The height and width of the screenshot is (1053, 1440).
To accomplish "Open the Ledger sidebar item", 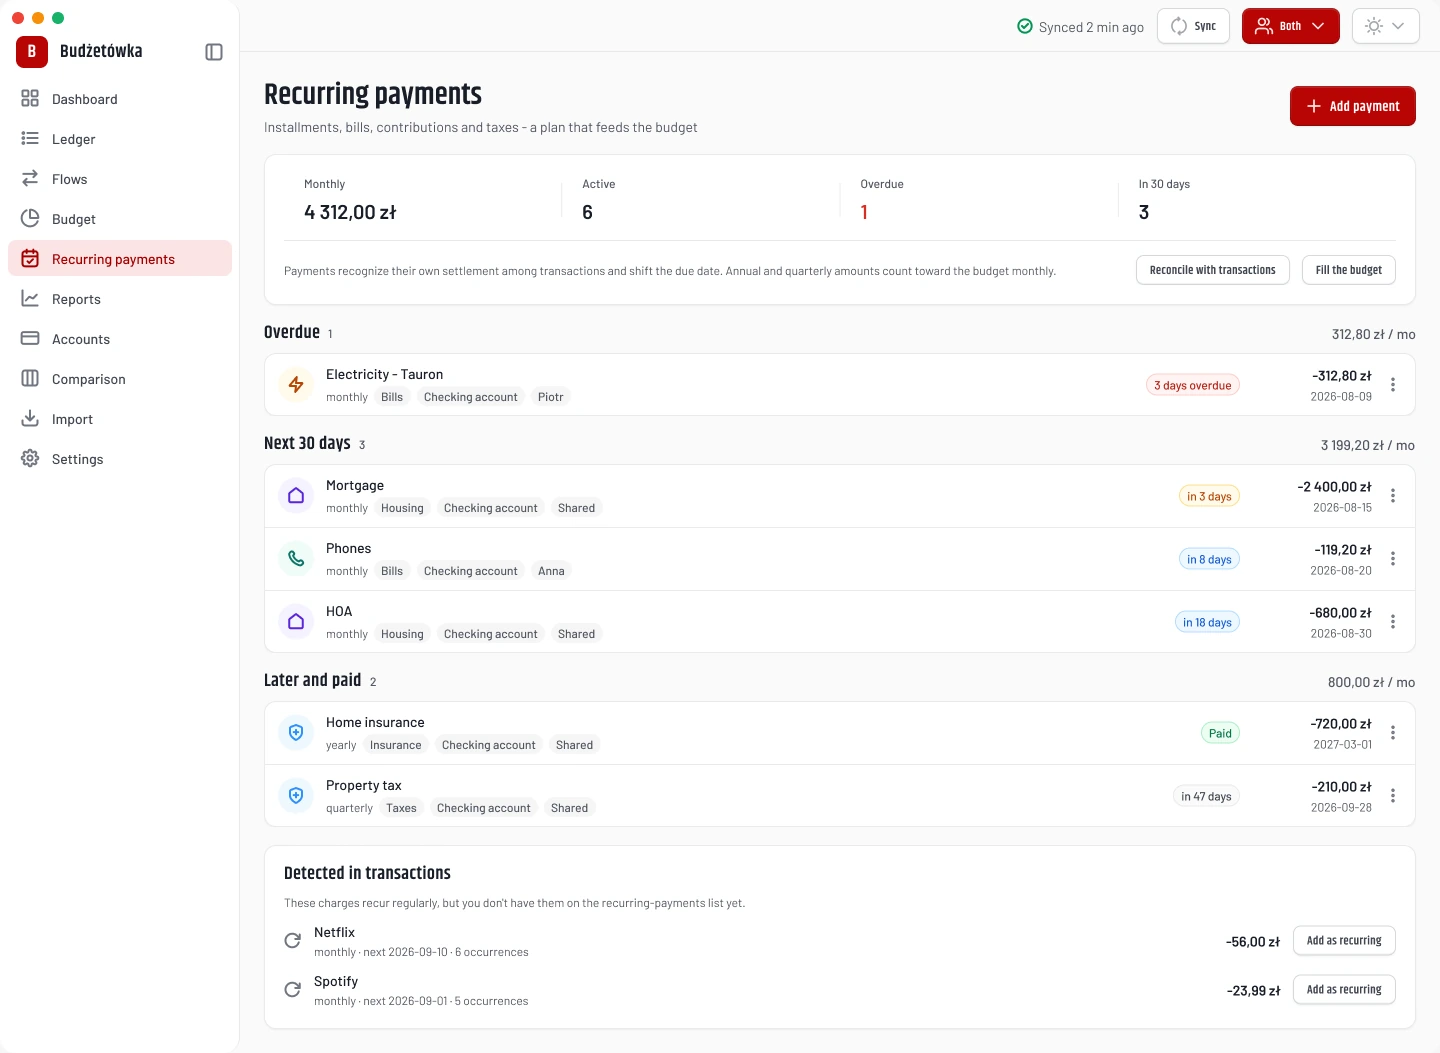I will coord(120,139).
